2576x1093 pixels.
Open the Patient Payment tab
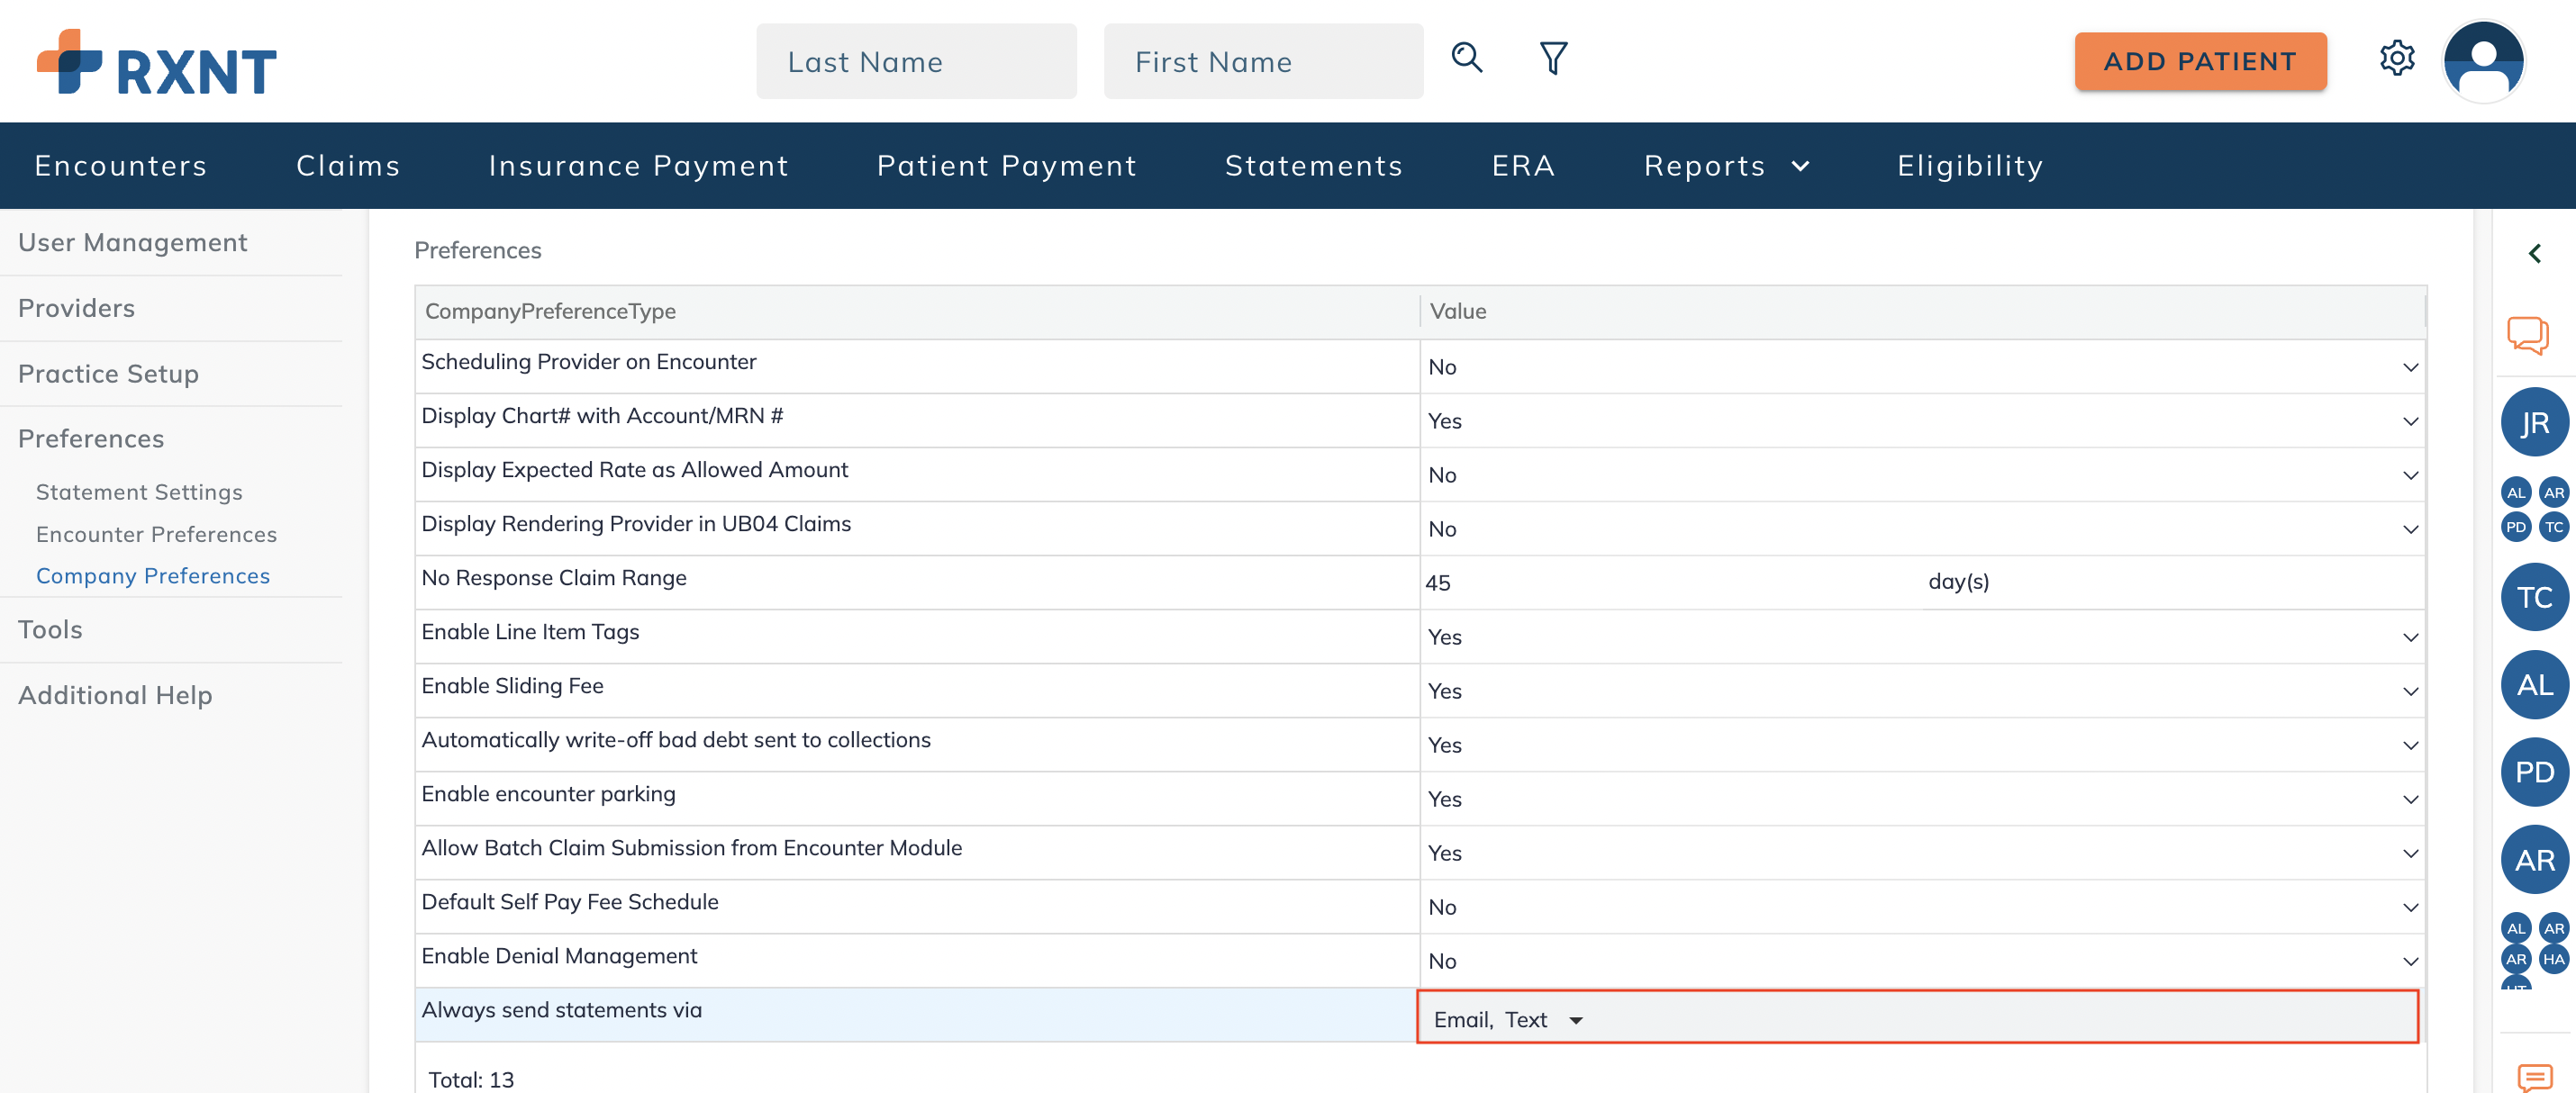click(1006, 166)
